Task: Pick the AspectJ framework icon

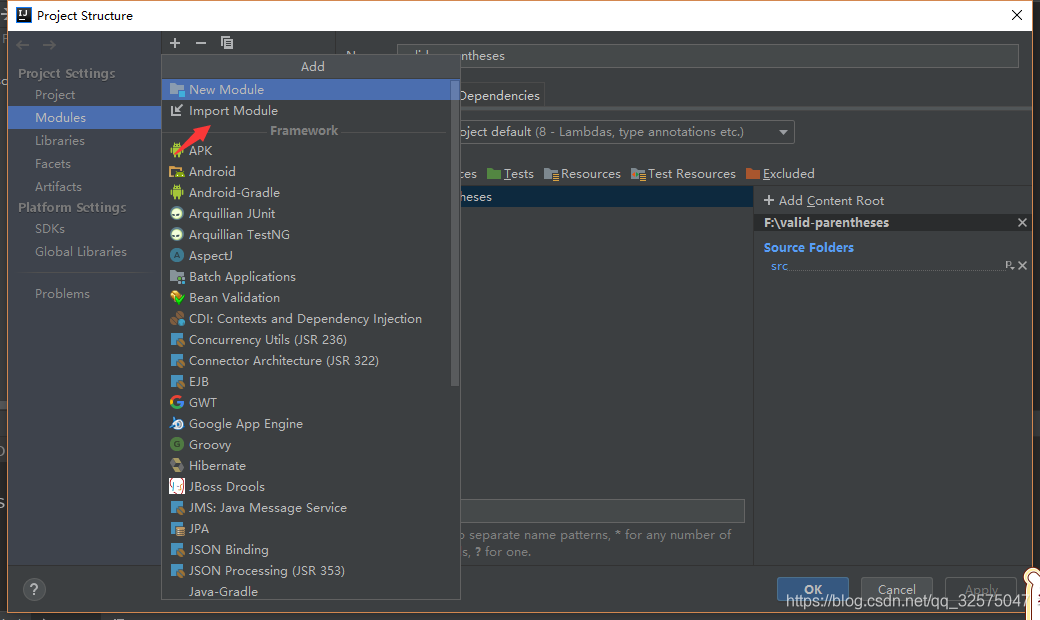Action: pos(176,255)
